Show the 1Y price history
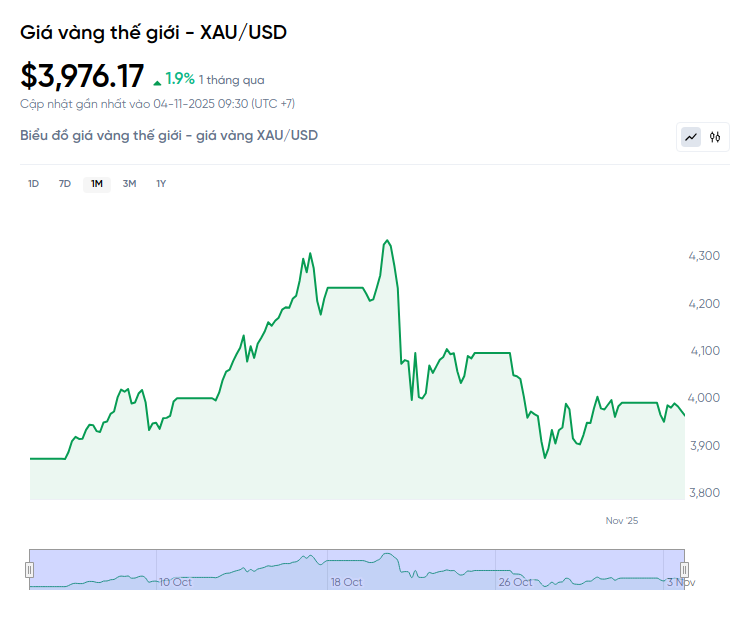 [x=161, y=183]
